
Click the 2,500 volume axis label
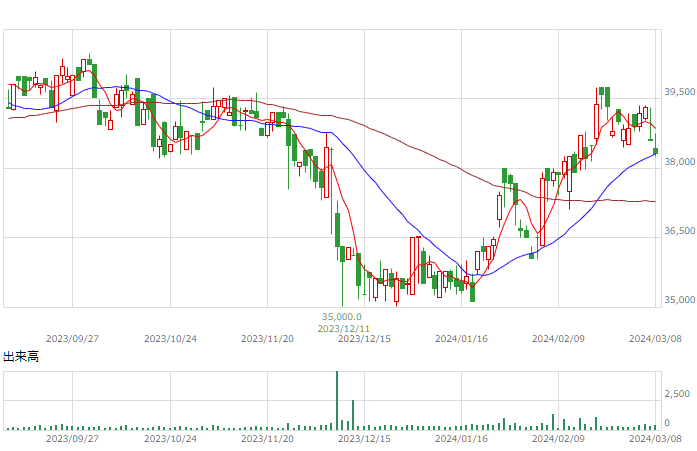tap(677, 394)
